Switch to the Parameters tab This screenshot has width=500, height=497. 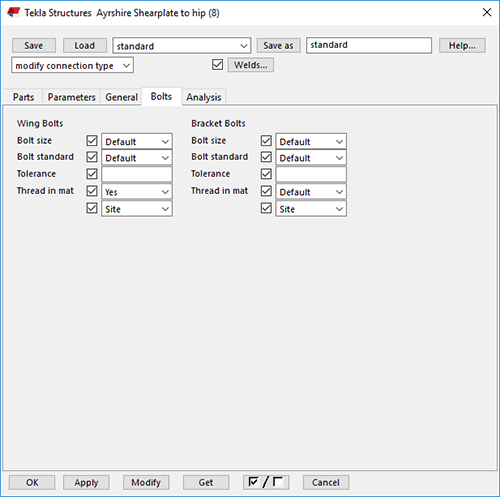(71, 97)
